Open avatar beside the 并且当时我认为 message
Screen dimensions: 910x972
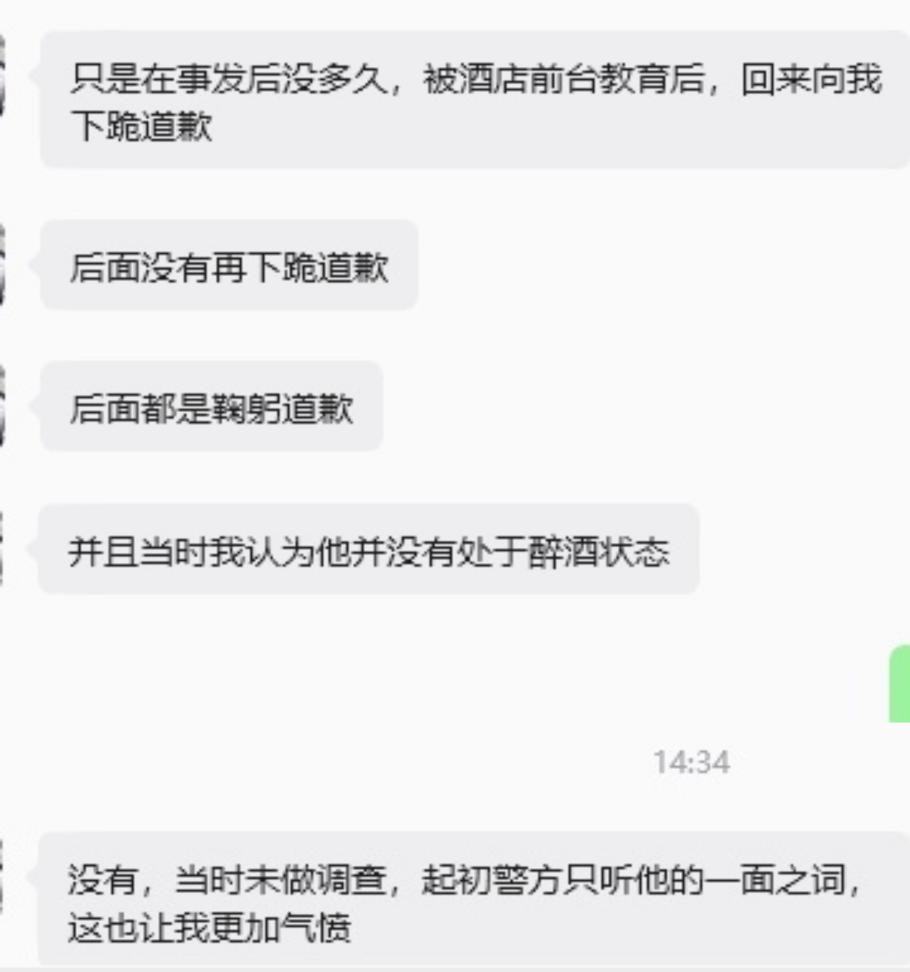click(2, 549)
